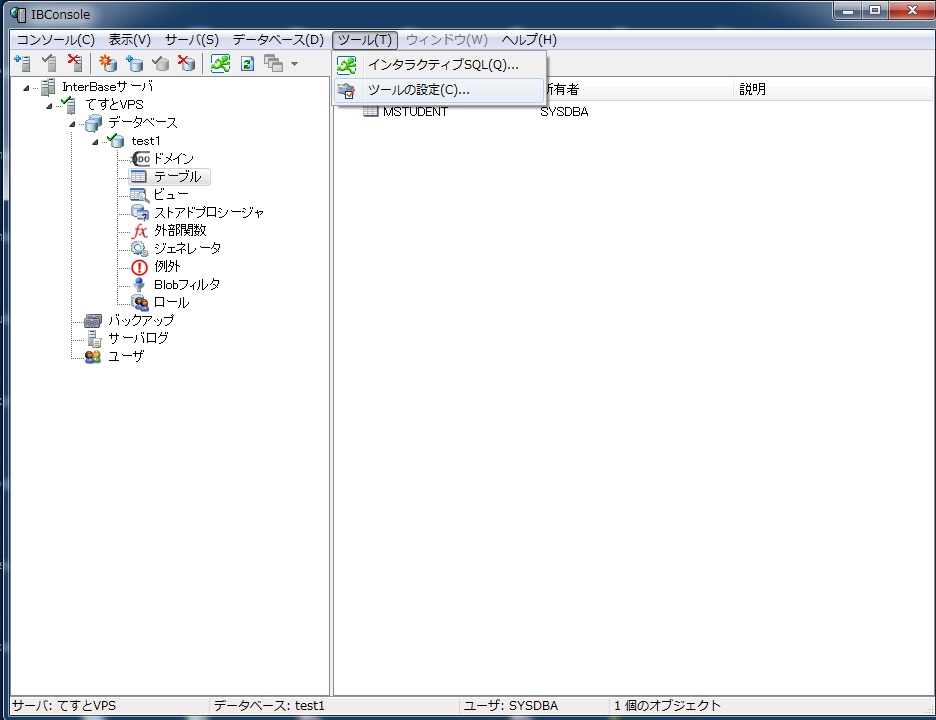Click the 外部関数 fx icon
The width and height of the screenshot is (936, 720).
pyautogui.click(x=140, y=230)
